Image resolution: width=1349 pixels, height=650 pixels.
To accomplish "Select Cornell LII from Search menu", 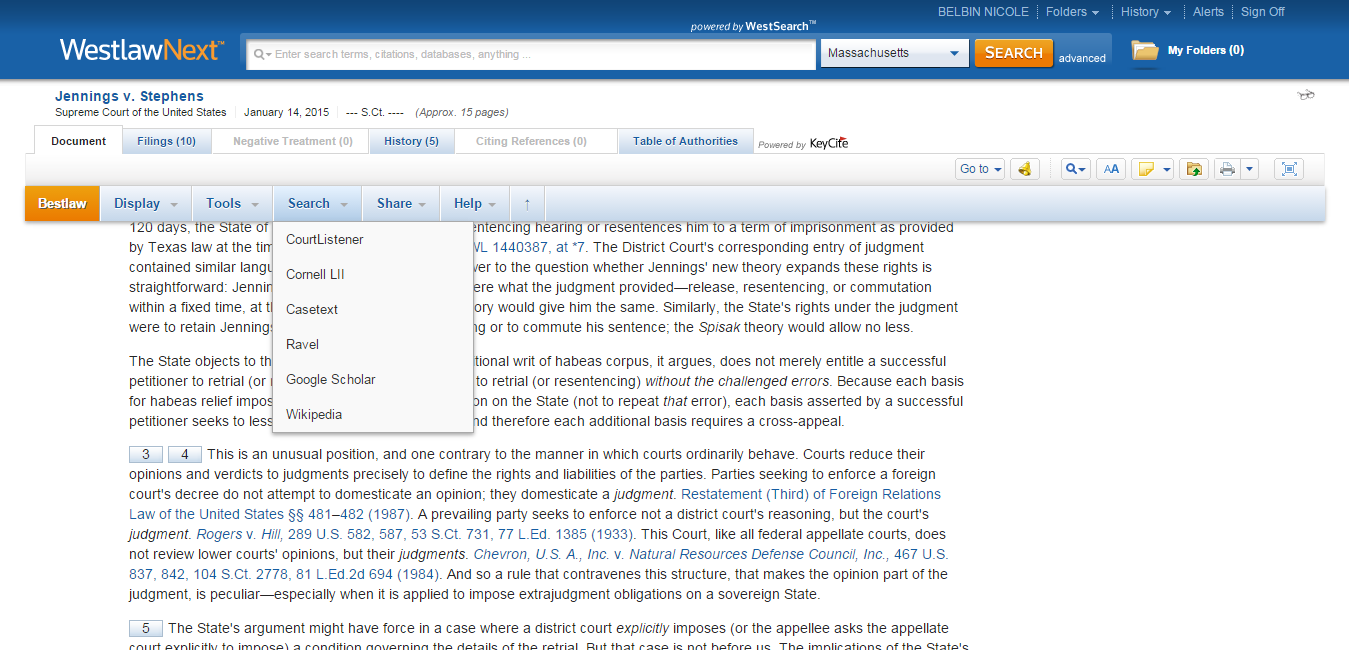I will tap(373, 275).
